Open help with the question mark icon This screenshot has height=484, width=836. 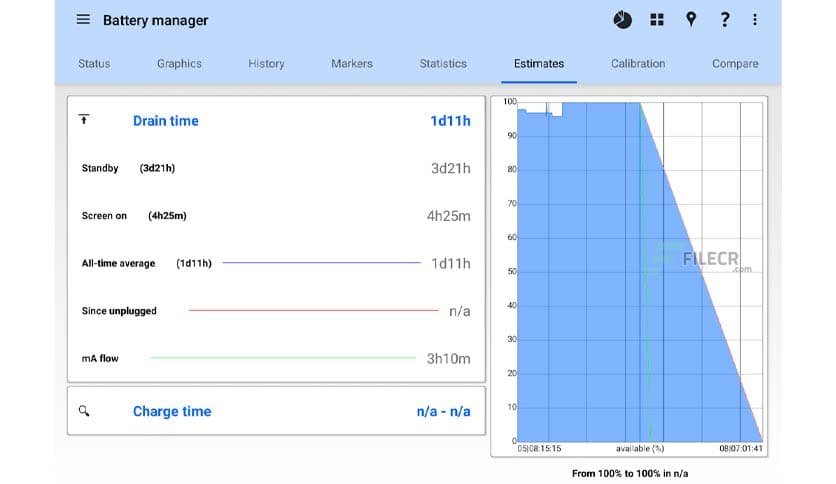tap(724, 20)
